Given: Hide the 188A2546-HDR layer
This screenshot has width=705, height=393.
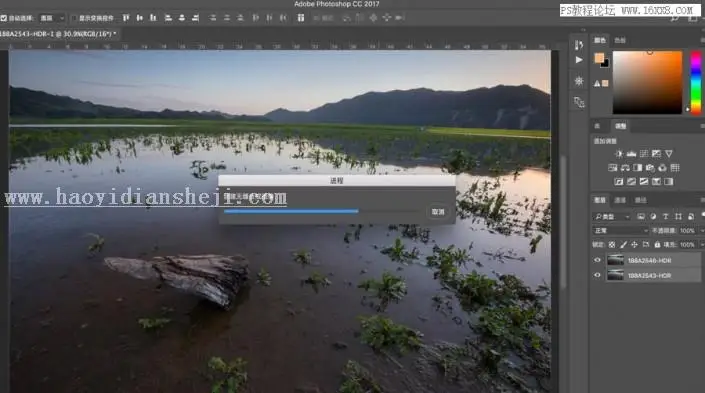Looking at the screenshot, I should click(x=598, y=260).
